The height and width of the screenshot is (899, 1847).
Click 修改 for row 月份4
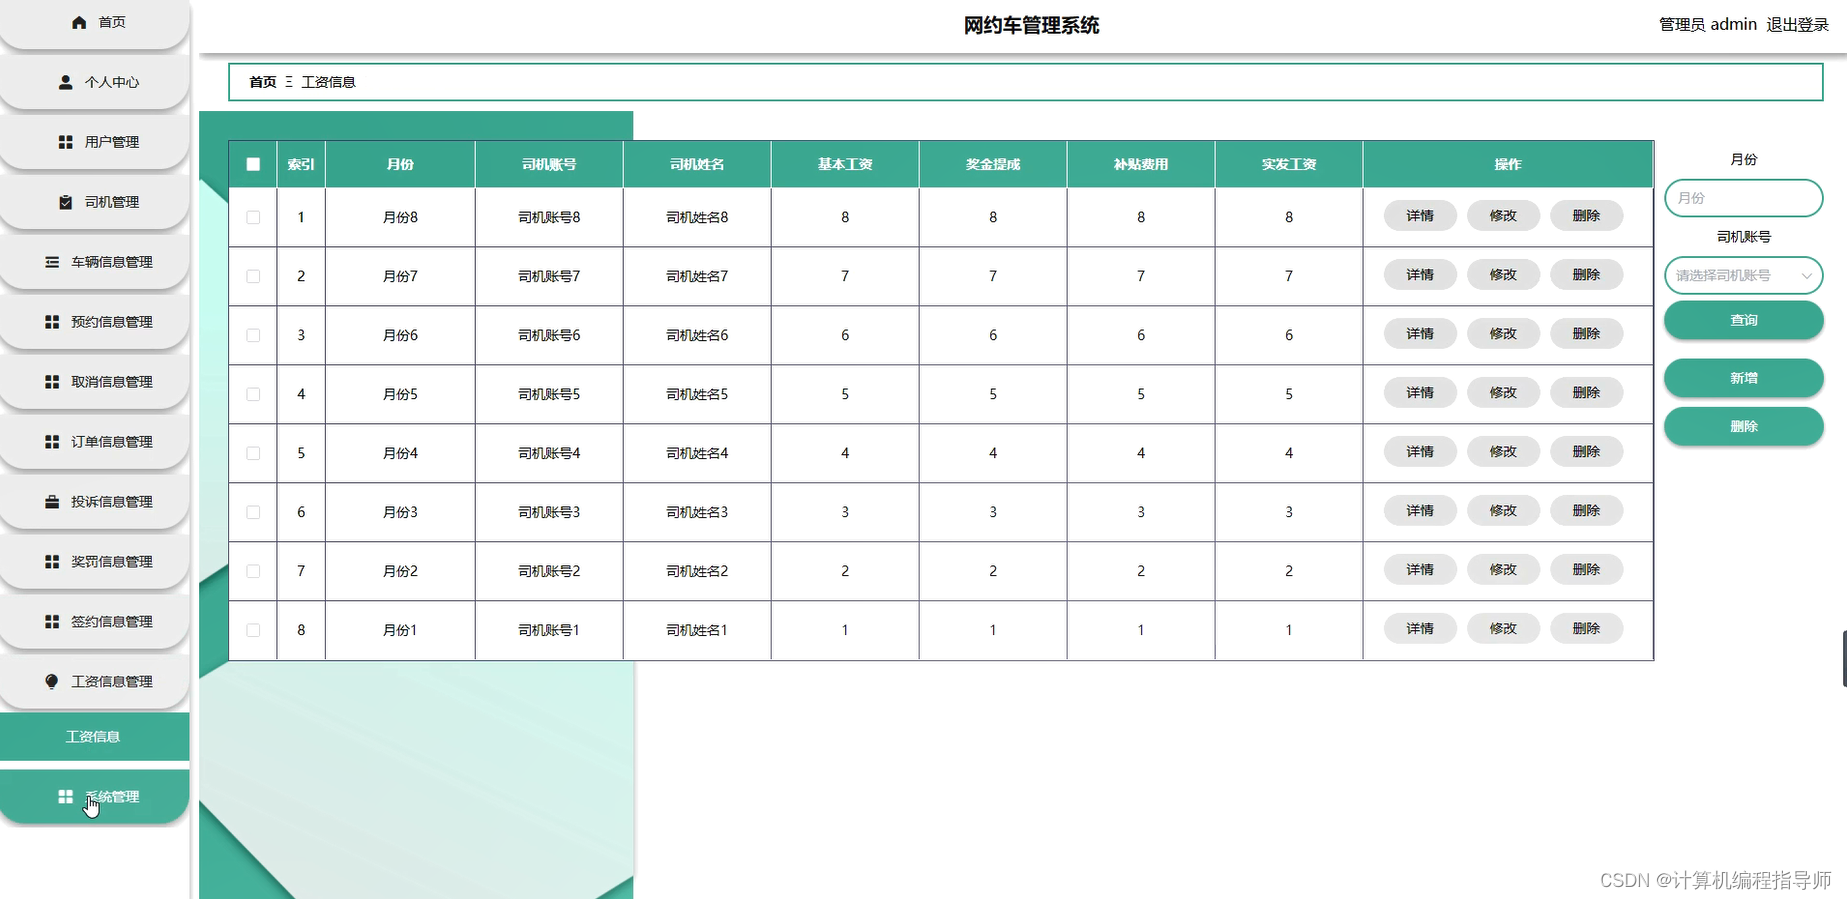click(1503, 452)
